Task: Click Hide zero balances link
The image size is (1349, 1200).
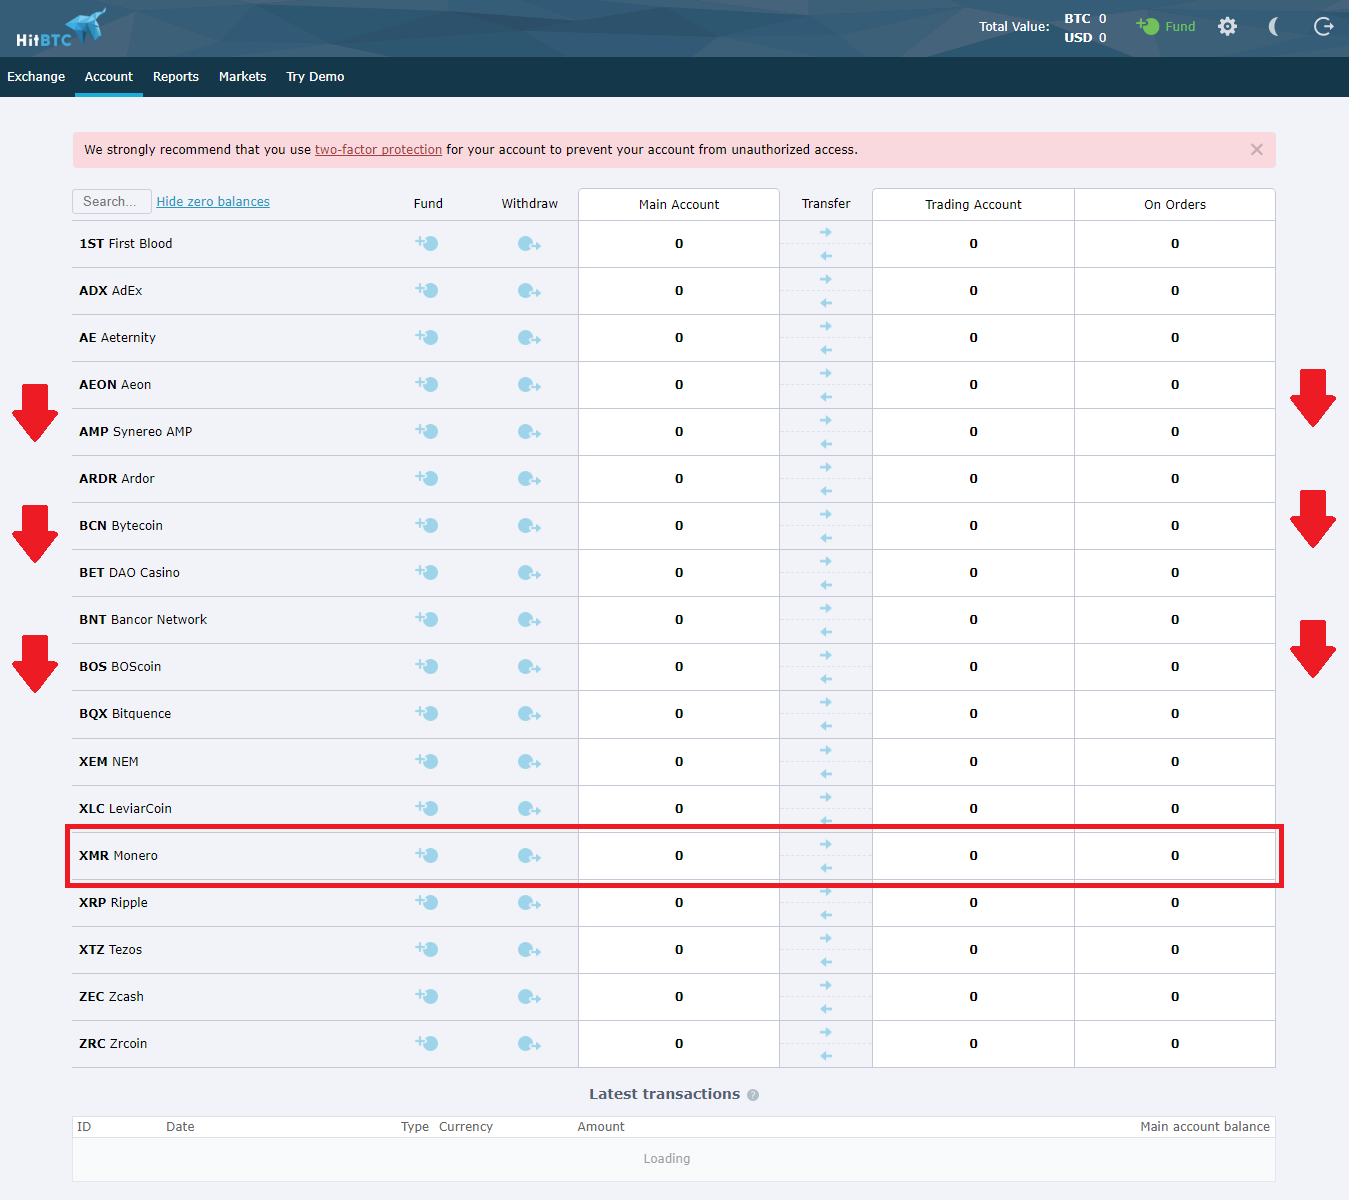Action: (213, 202)
